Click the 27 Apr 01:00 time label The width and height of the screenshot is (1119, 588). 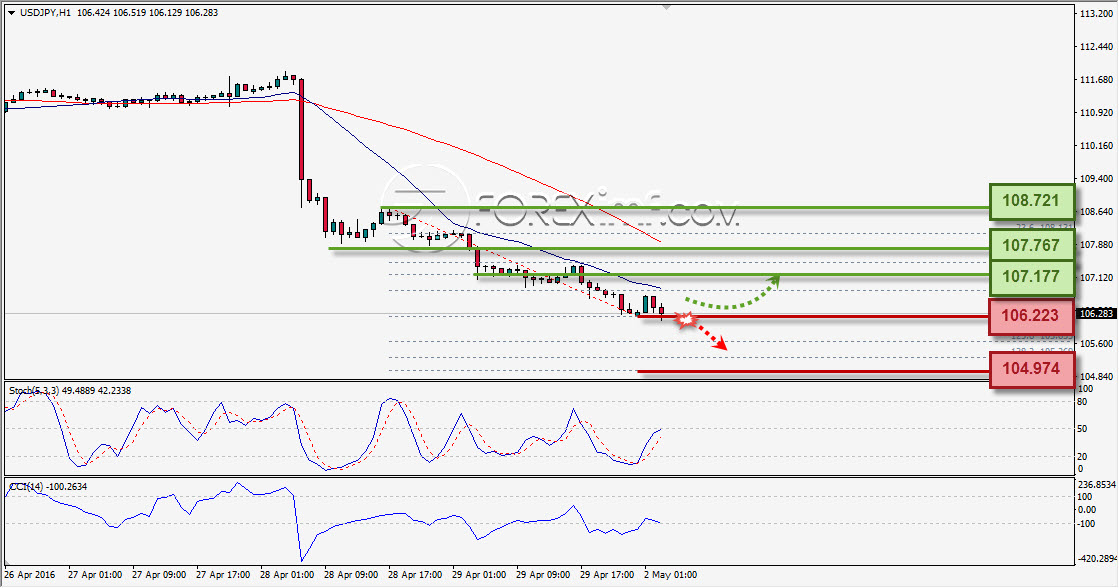[x=95, y=574]
